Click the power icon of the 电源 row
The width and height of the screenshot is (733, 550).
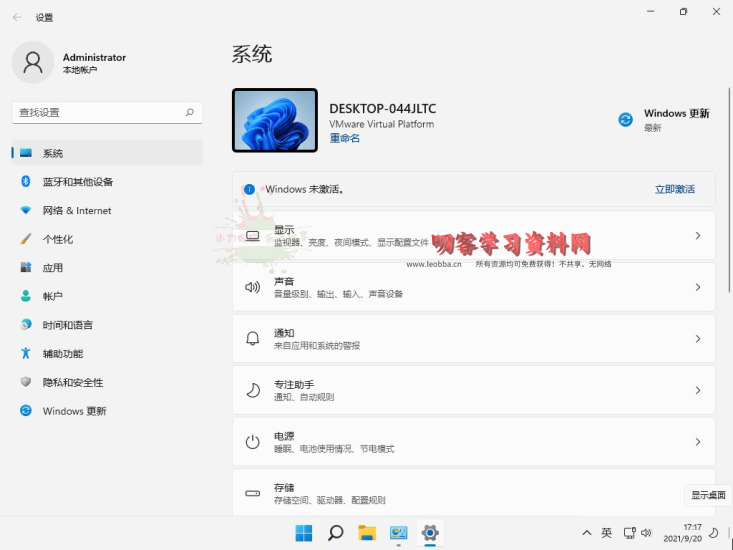(x=252, y=442)
